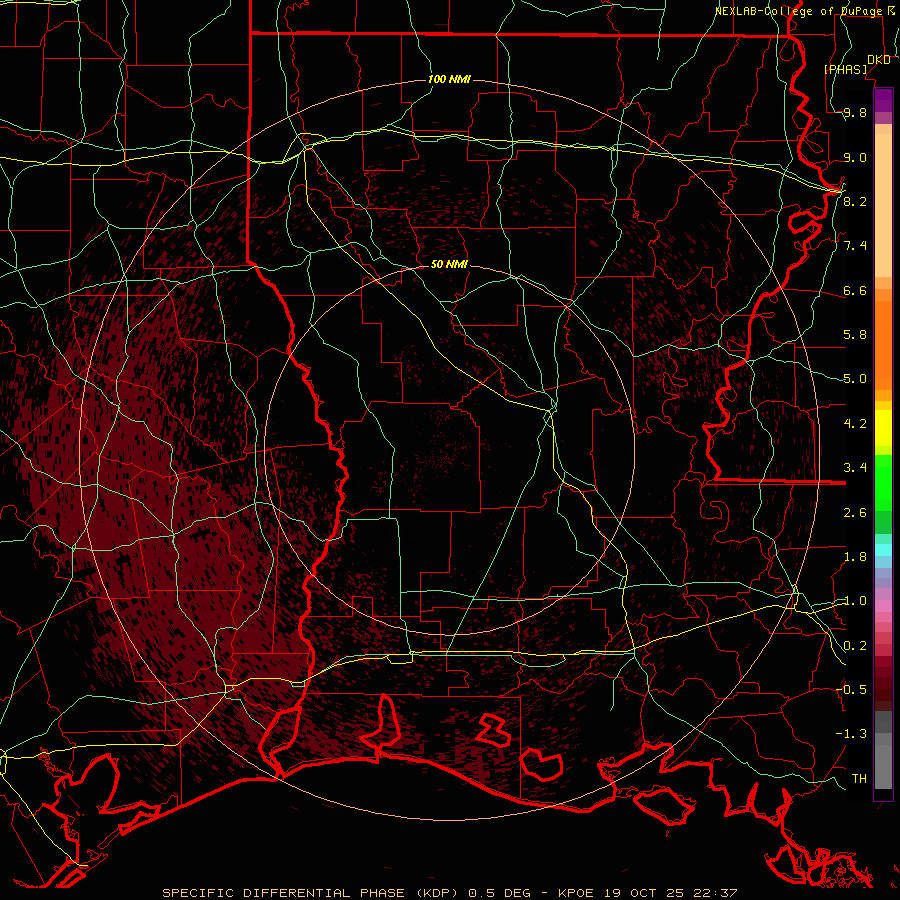Select the 0.2 value on the scale
Image resolution: width=900 pixels, height=900 pixels.
[x=855, y=646]
